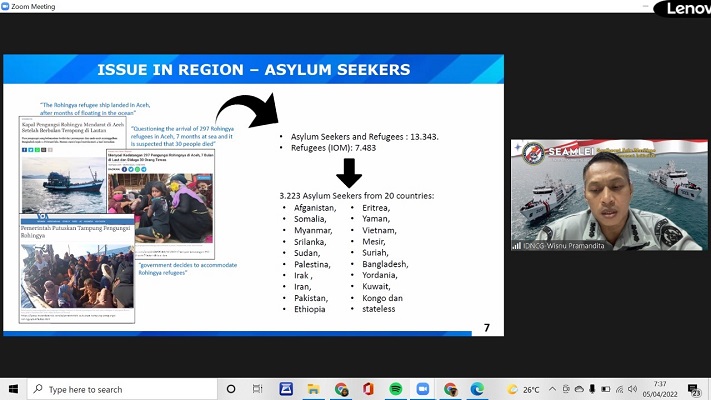Open first Chrome icon on taskbar
This screenshot has width=711, height=400.
[341, 389]
